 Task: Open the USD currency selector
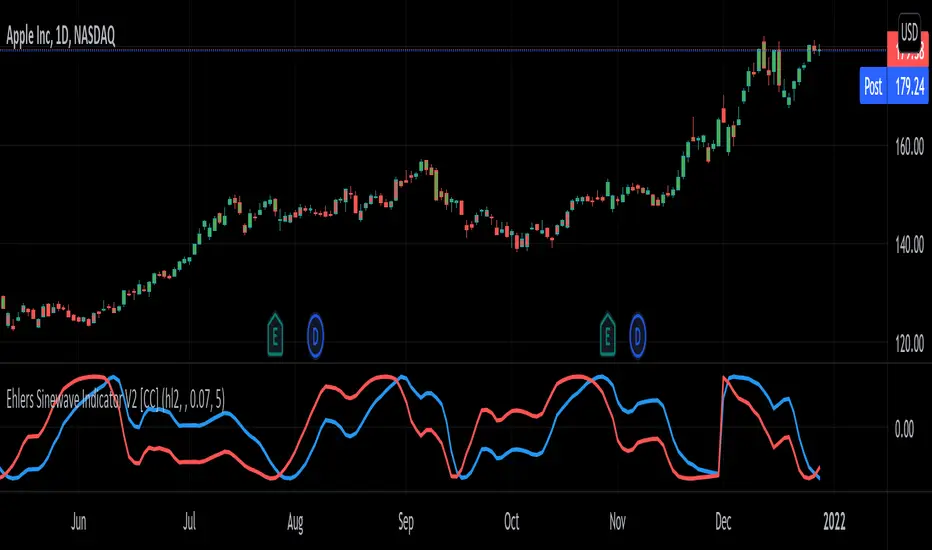[x=909, y=33]
